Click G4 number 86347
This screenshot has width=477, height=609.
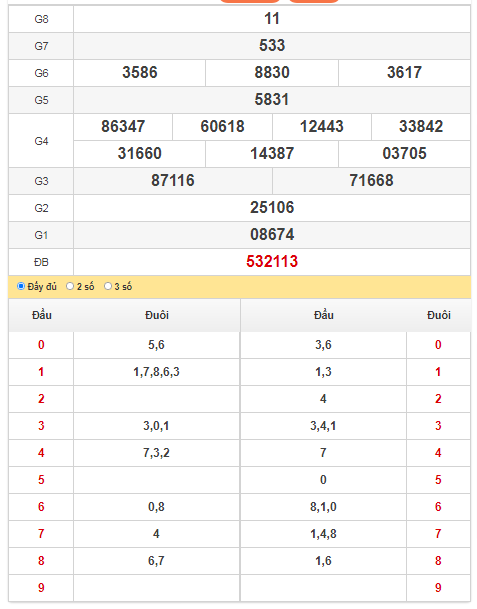[123, 127]
